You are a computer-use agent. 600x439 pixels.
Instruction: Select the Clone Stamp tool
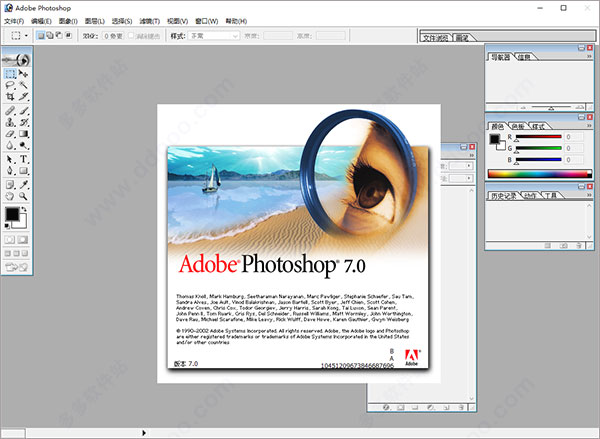[x=10, y=122]
